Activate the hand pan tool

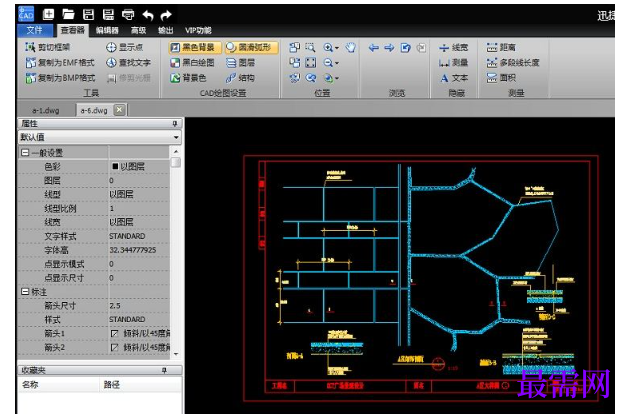pyautogui.click(x=351, y=47)
